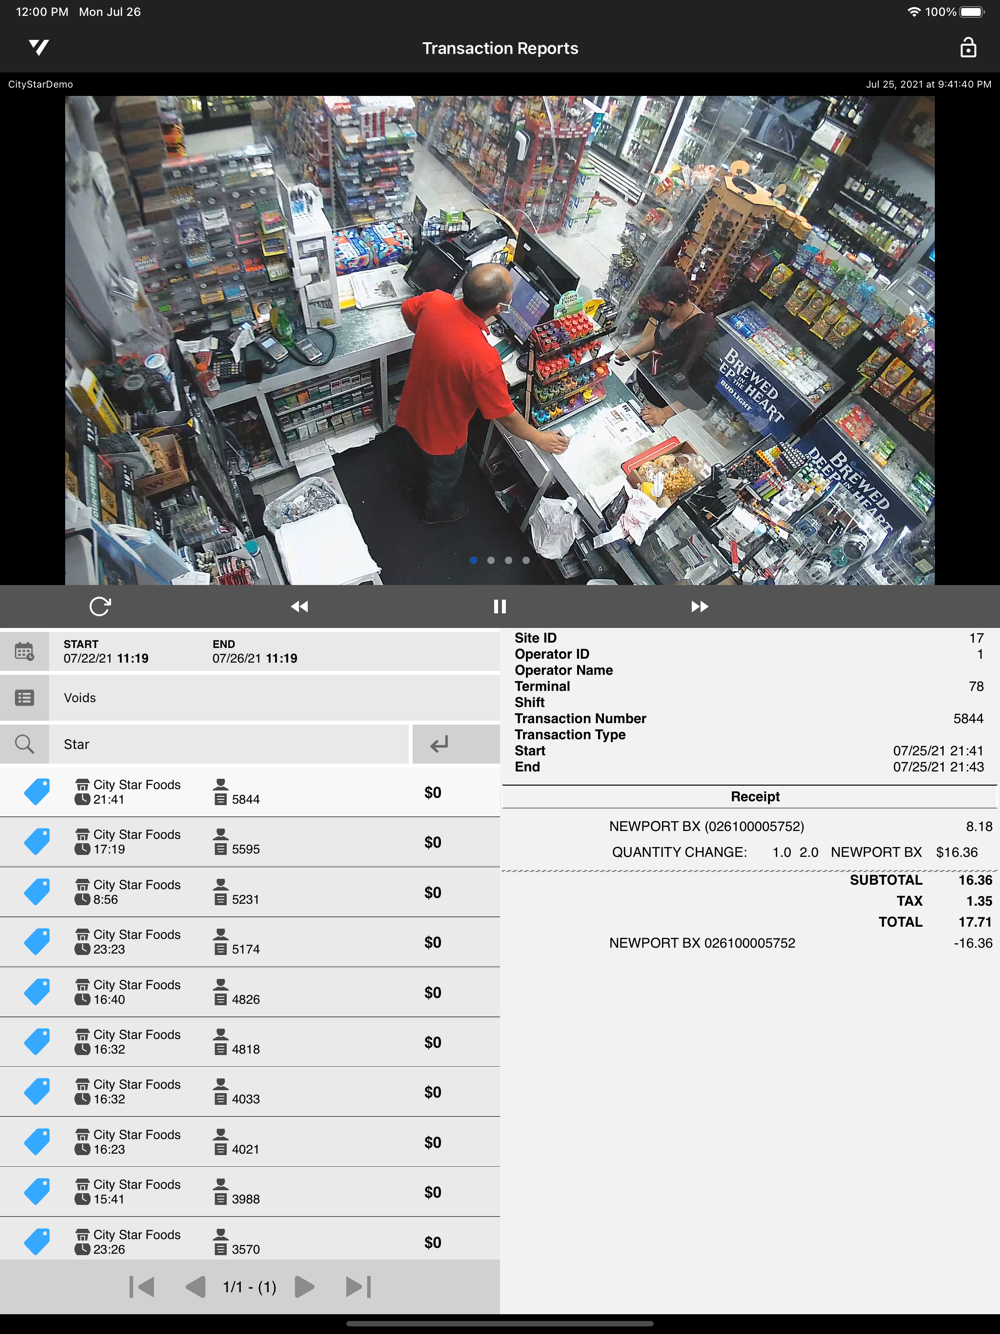Select the blue tag of transaction 4826
The height and width of the screenshot is (1334, 1000).
click(x=37, y=992)
